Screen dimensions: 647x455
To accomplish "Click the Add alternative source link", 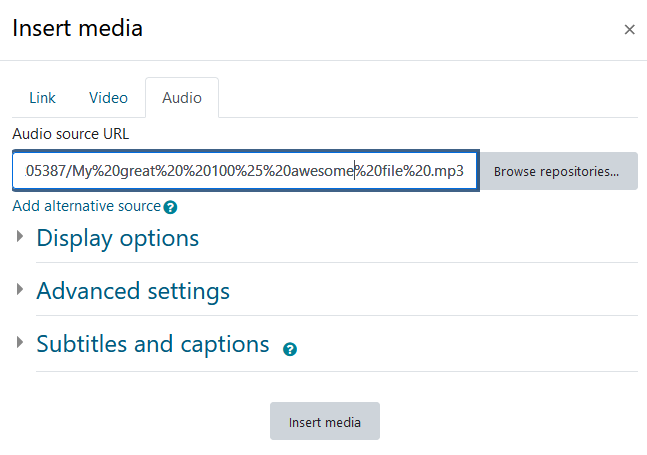I will 87,206.
